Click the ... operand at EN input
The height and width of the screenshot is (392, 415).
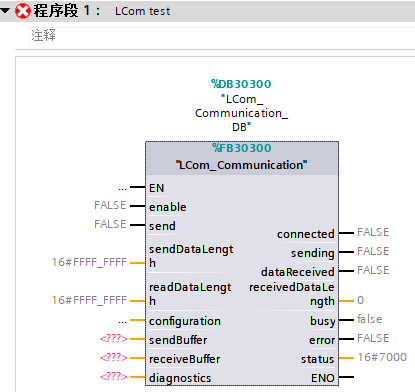point(123,189)
